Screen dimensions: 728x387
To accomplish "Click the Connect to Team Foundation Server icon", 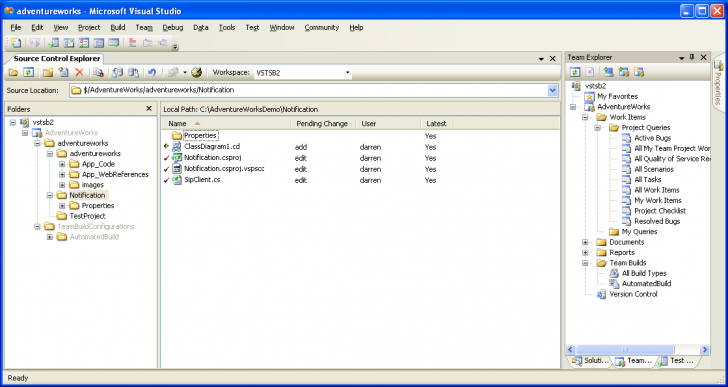I will tap(608, 72).
